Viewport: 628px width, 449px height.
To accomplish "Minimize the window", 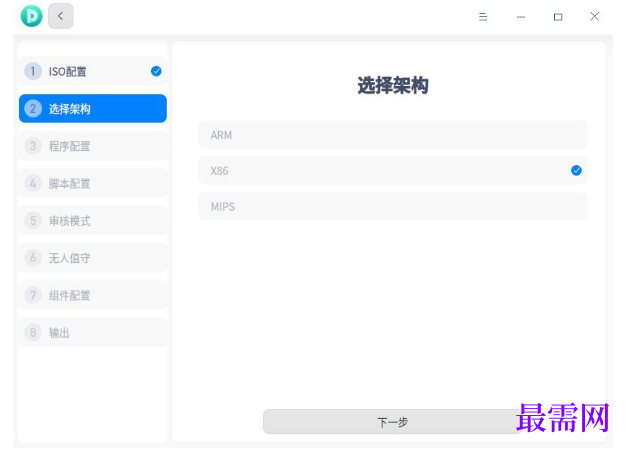I will tap(521, 17).
